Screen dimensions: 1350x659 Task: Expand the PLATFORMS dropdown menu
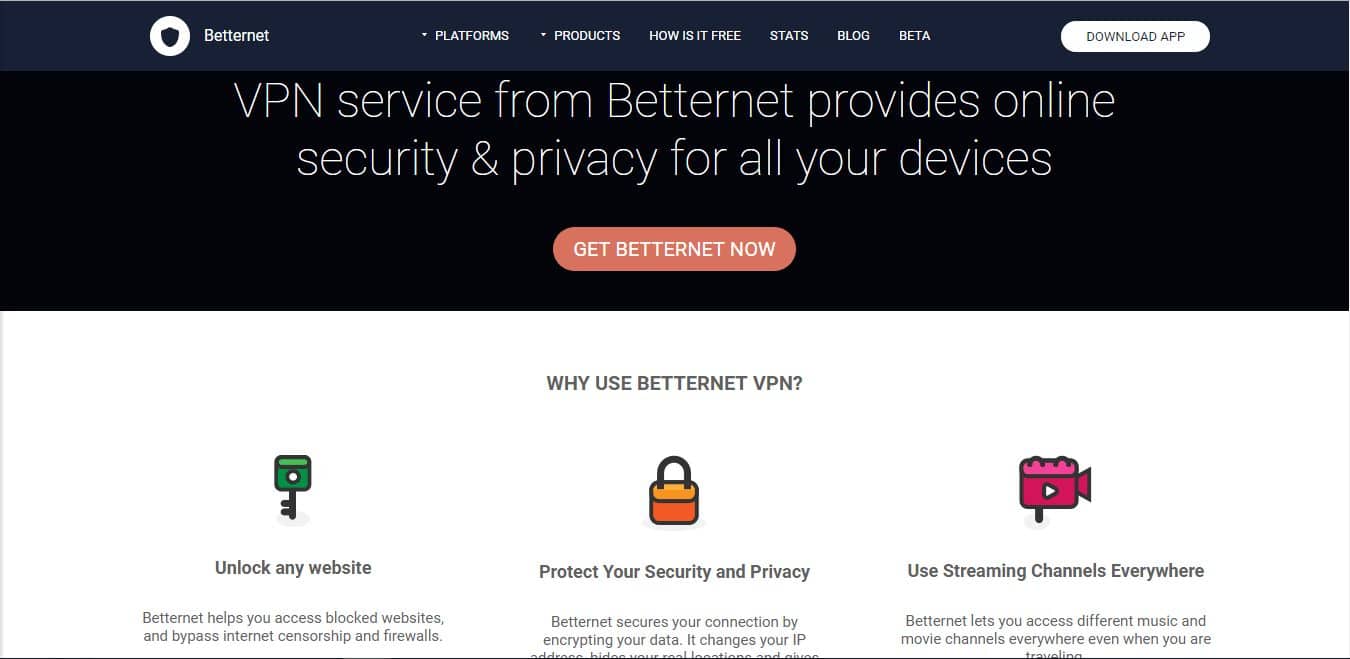pos(470,35)
